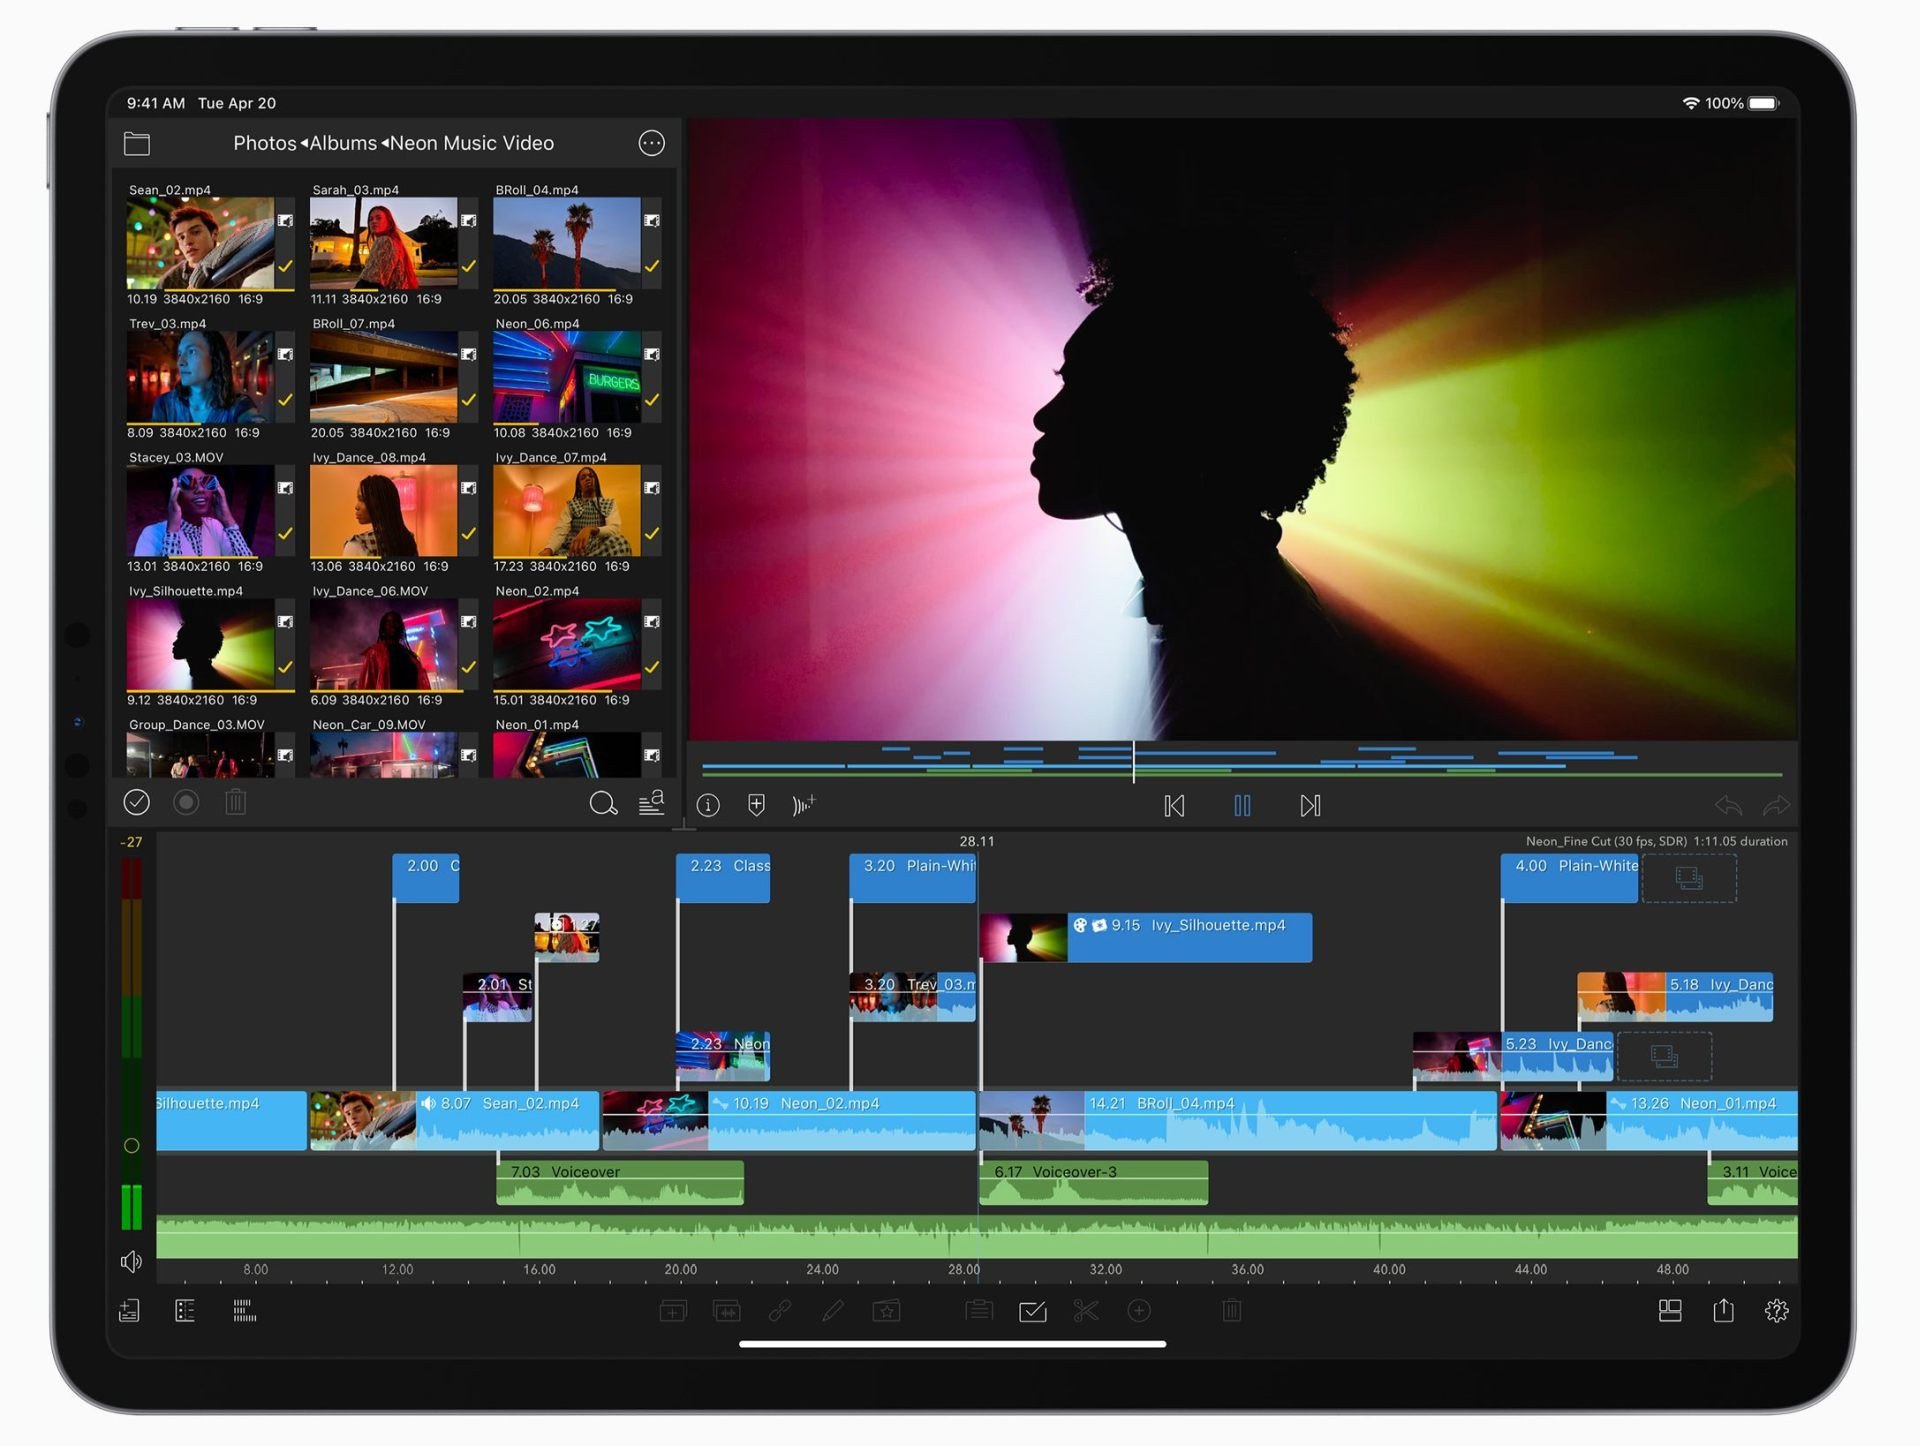Search the media library with magnifier icon
This screenshot has width=1920, height=1446.
603,803
